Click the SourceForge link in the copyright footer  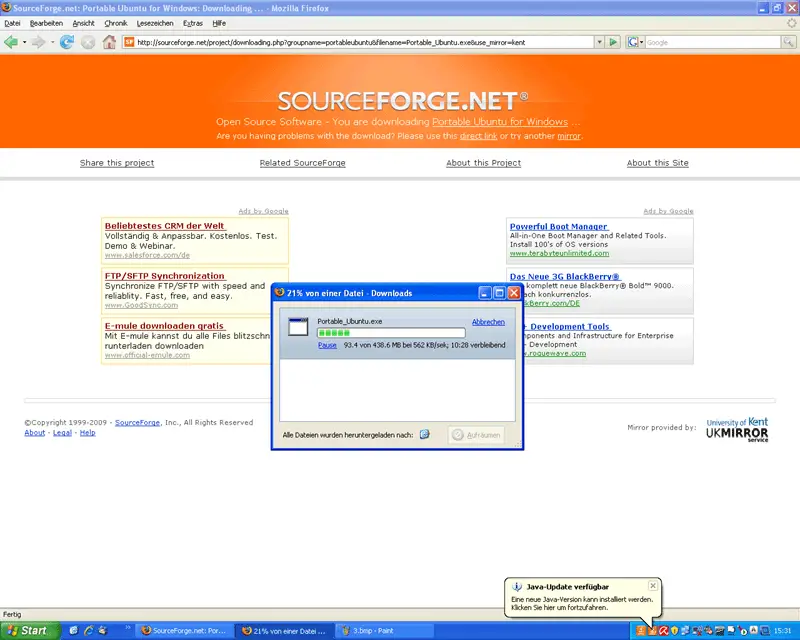point(137,422)
